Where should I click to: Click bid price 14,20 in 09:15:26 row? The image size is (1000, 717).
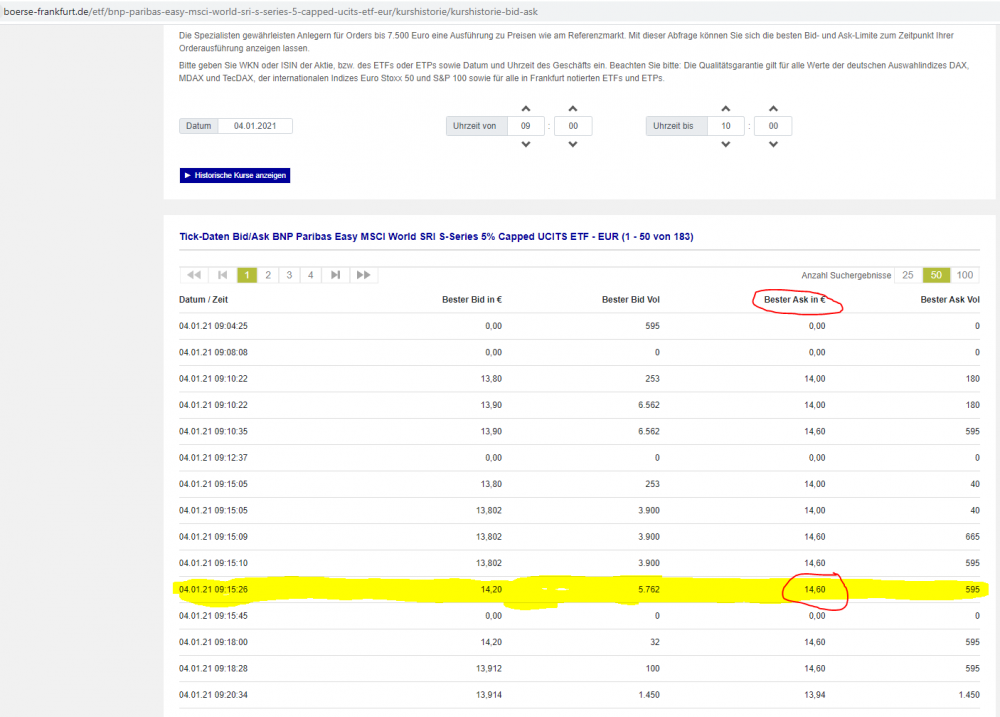(491, 589)
